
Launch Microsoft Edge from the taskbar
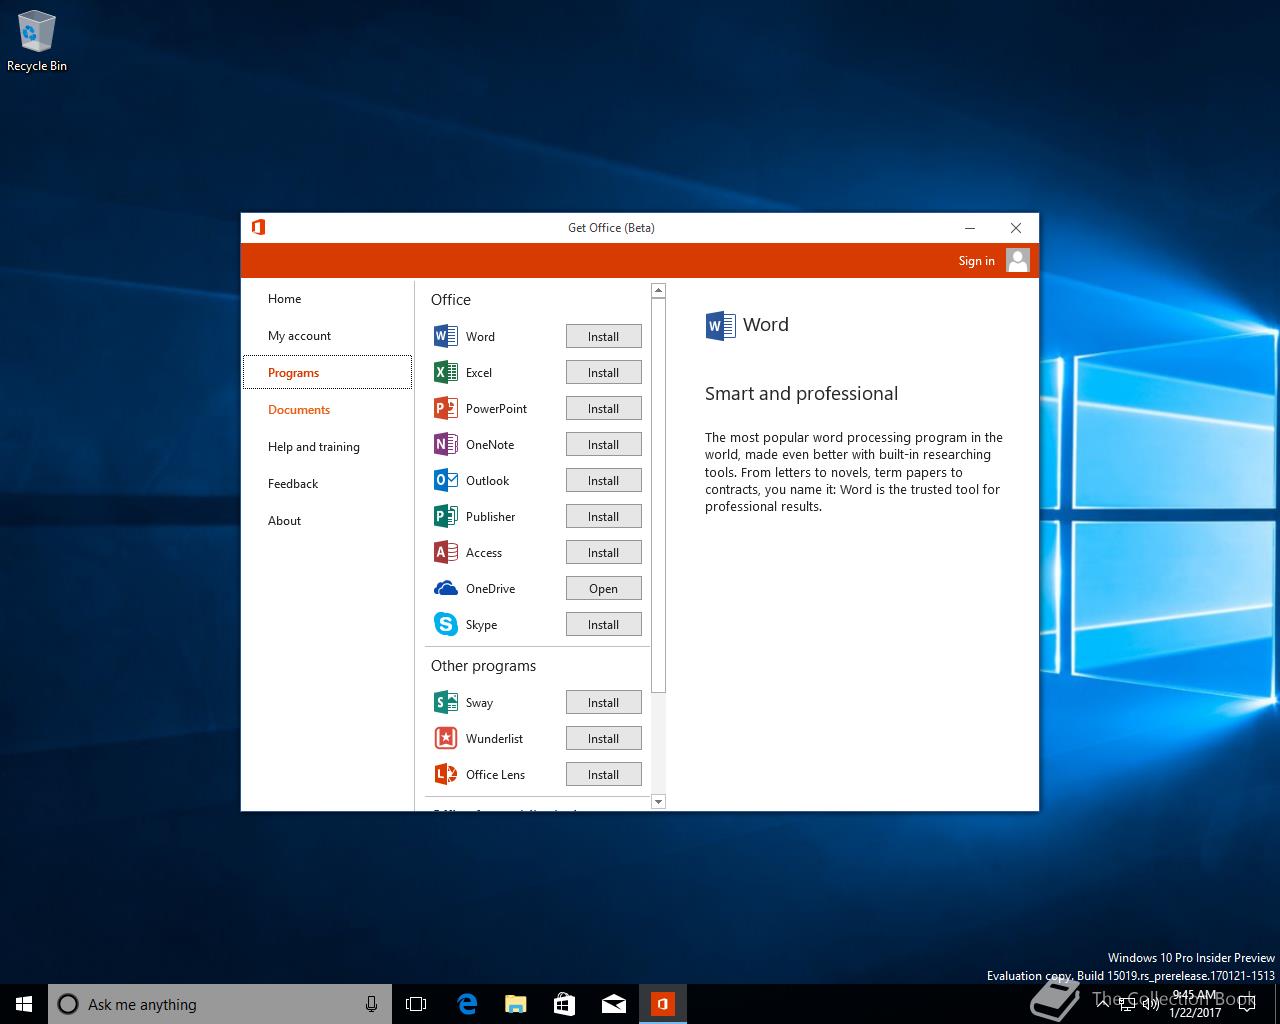click(x=466, y=1004)
